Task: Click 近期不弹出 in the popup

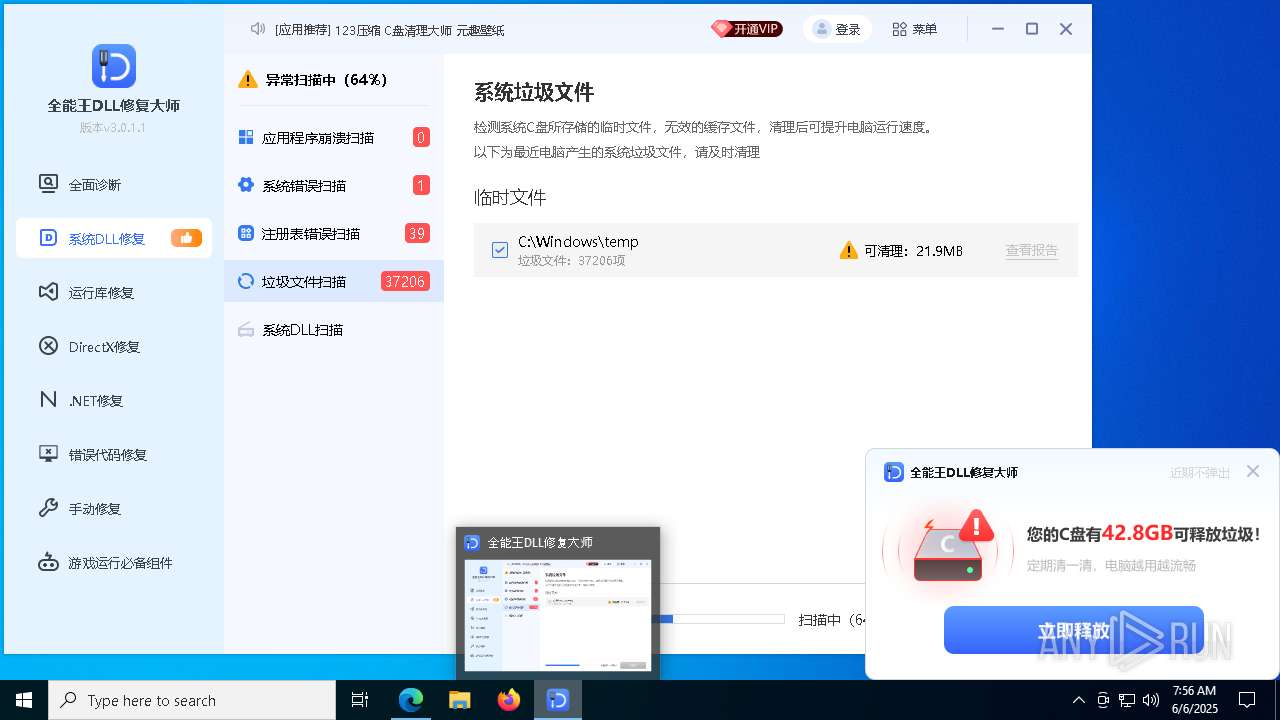Action: [1200, 473]
